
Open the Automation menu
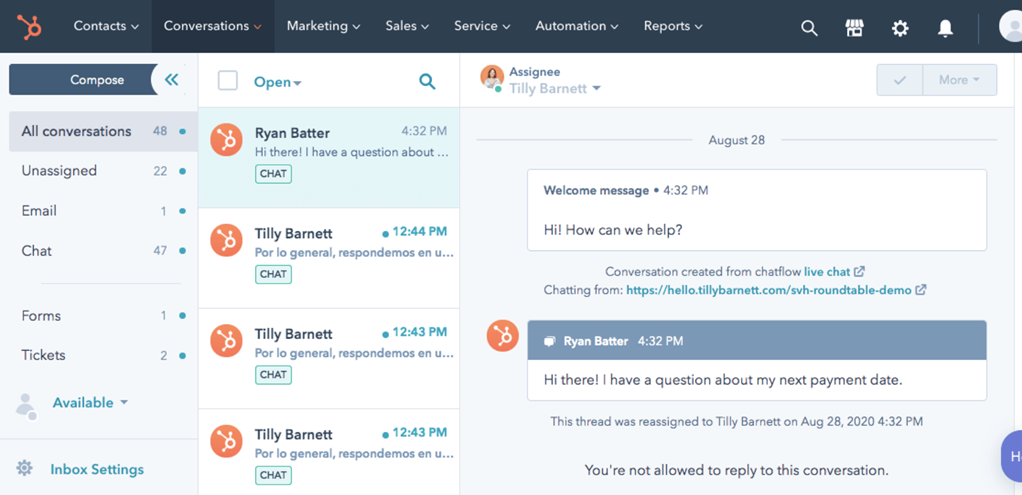click(x=576, y=26)
